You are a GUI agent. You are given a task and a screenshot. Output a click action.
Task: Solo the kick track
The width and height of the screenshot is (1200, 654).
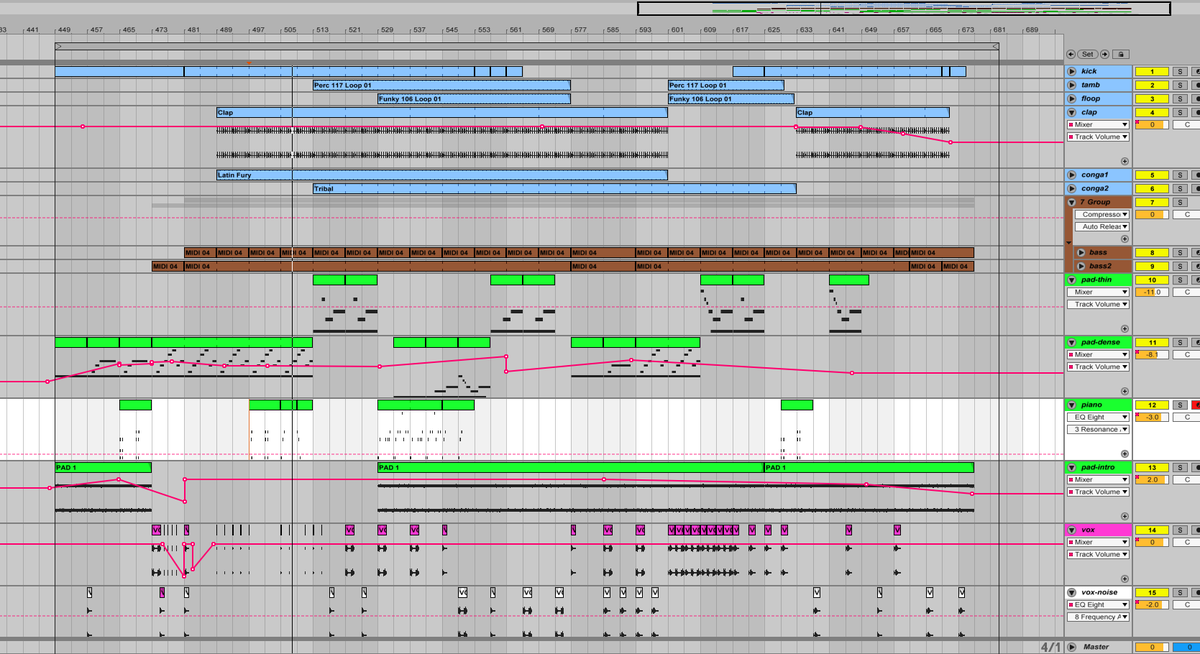1180,71
